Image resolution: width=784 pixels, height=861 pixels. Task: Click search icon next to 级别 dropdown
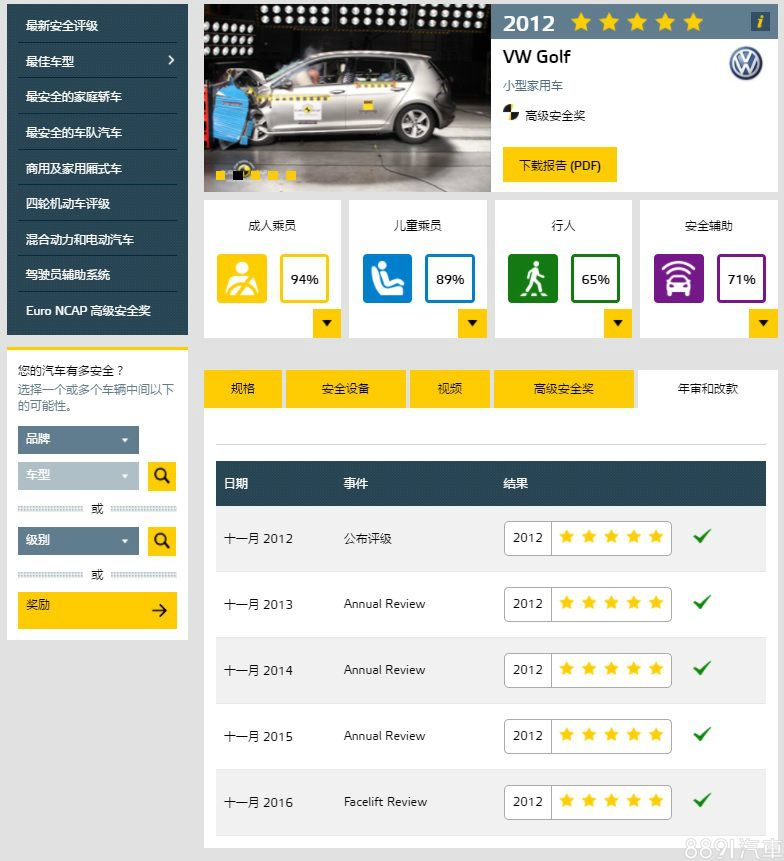click(x=162, y=541)
